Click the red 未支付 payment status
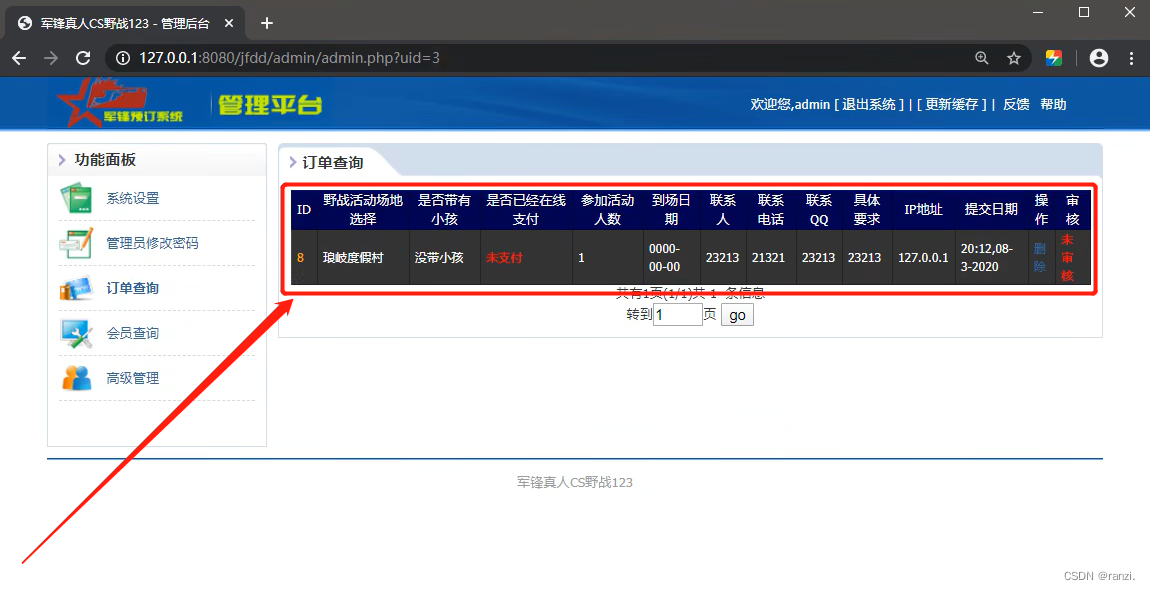 click(x=504, y=258)
